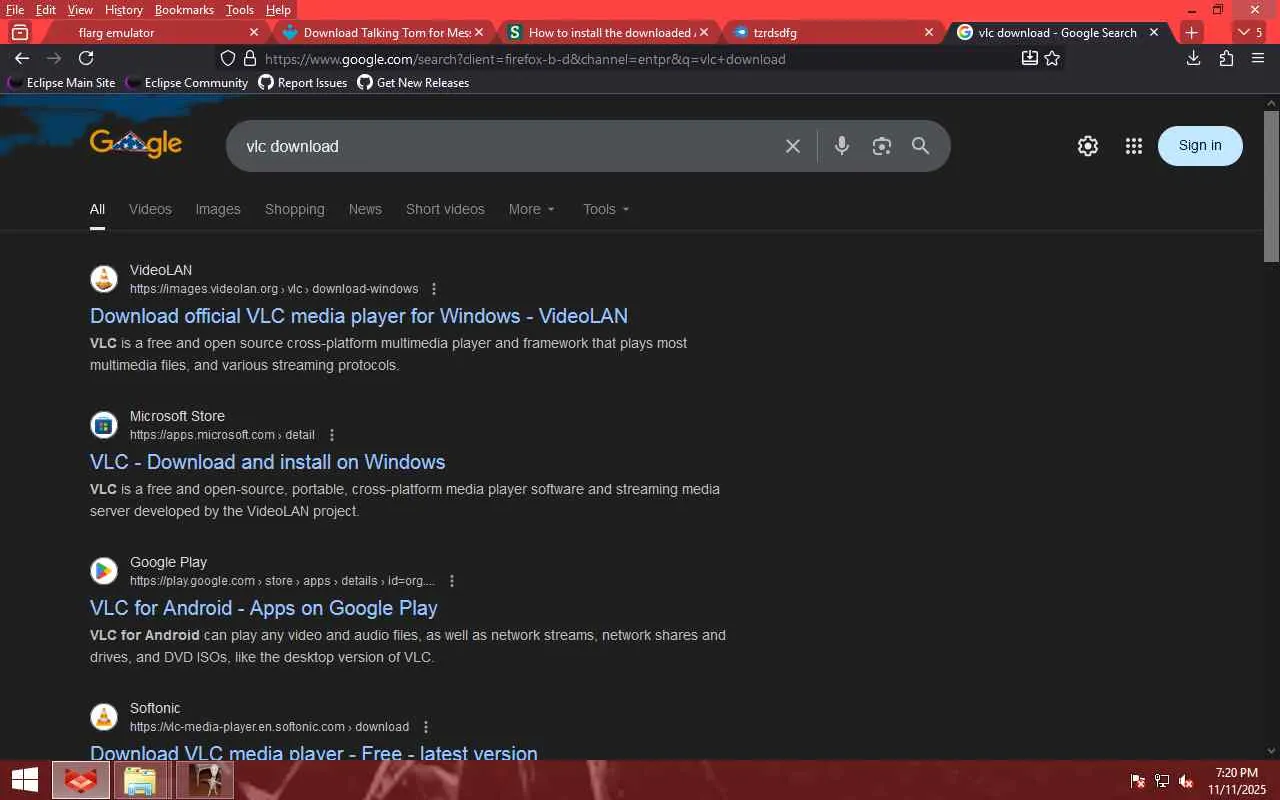Click the Google logo
This screenshot has width=1280, height=800.
[136, 143]
